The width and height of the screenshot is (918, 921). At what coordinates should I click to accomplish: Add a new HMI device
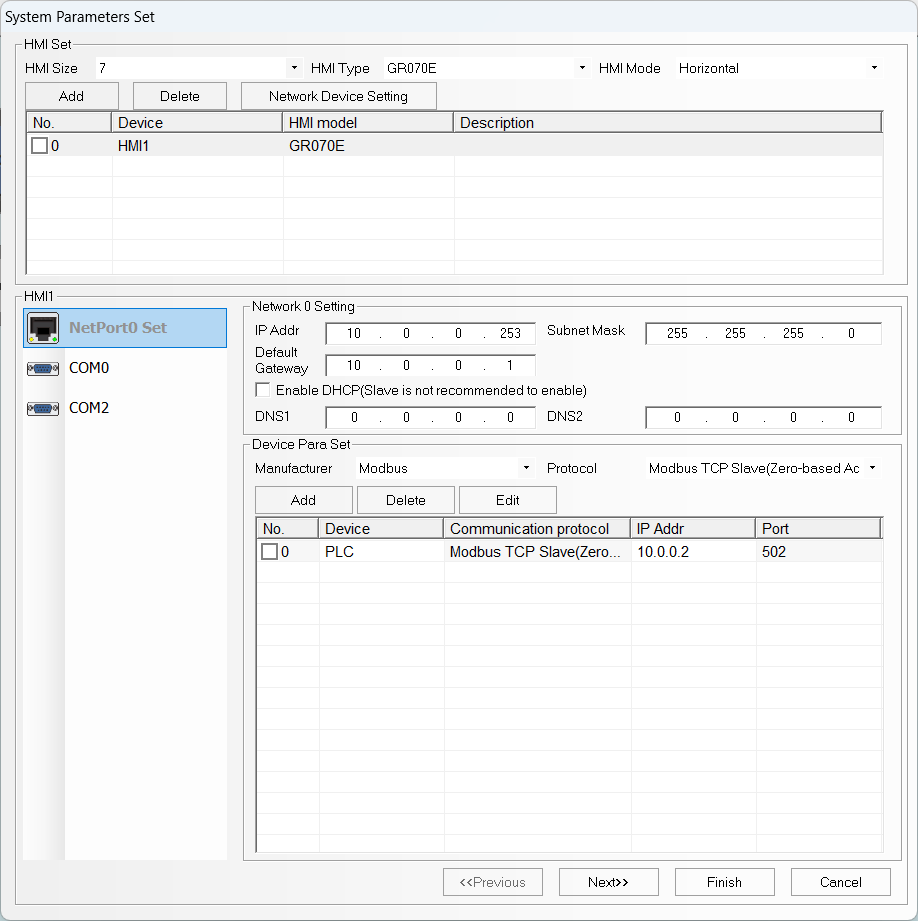pos(71,96)
